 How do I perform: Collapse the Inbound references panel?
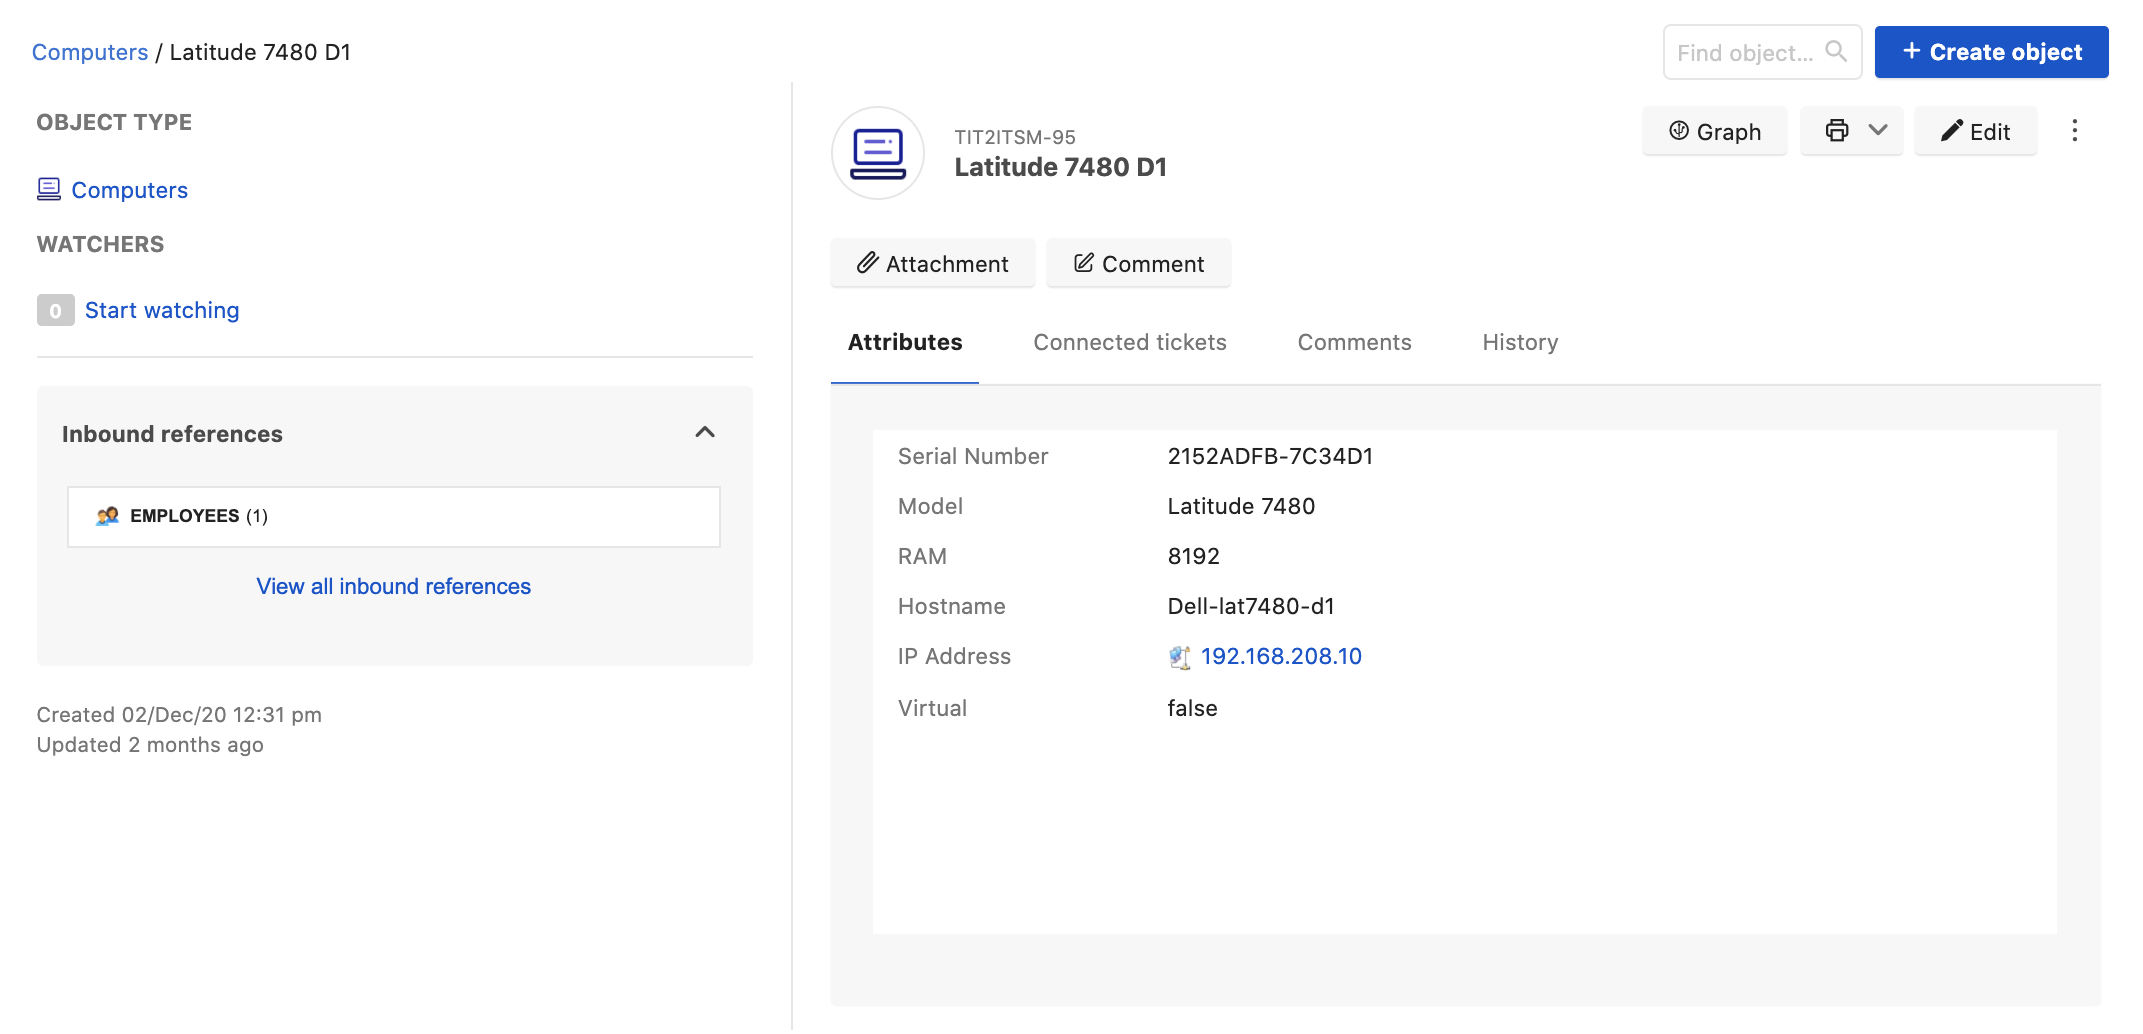[x=705, y=433]
